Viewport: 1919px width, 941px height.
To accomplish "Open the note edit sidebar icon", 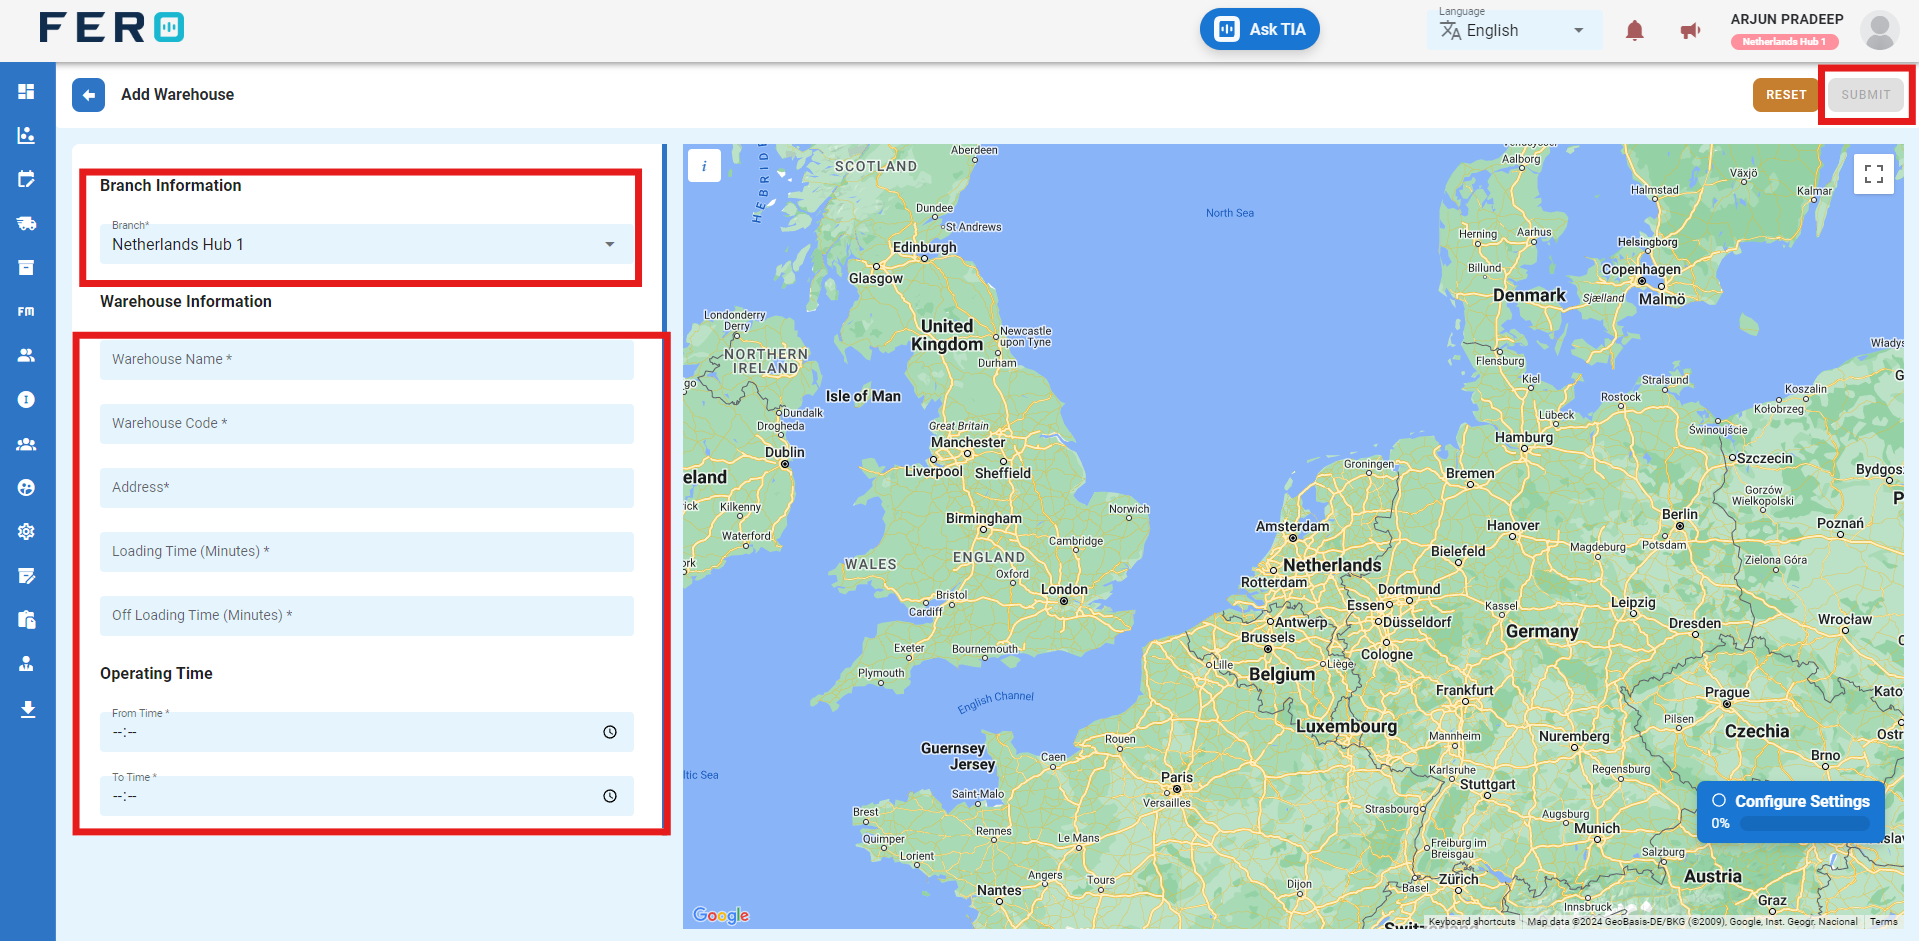I will point(27,576).
